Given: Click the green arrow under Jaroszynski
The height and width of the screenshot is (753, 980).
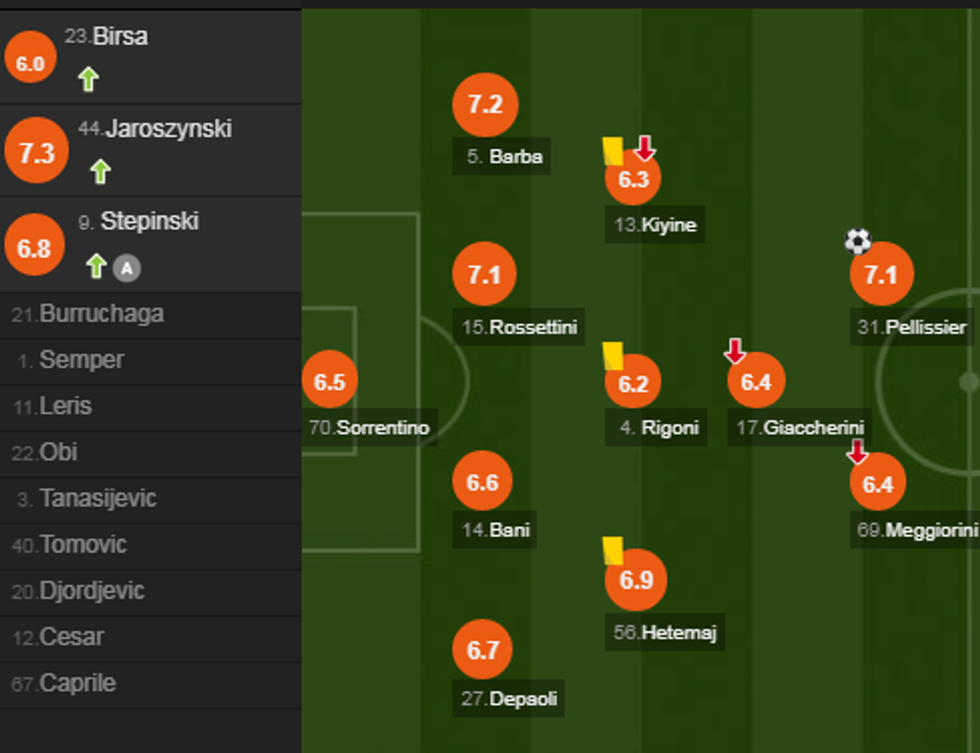Looking at the screenshot, I should click(x=100, y=171).
